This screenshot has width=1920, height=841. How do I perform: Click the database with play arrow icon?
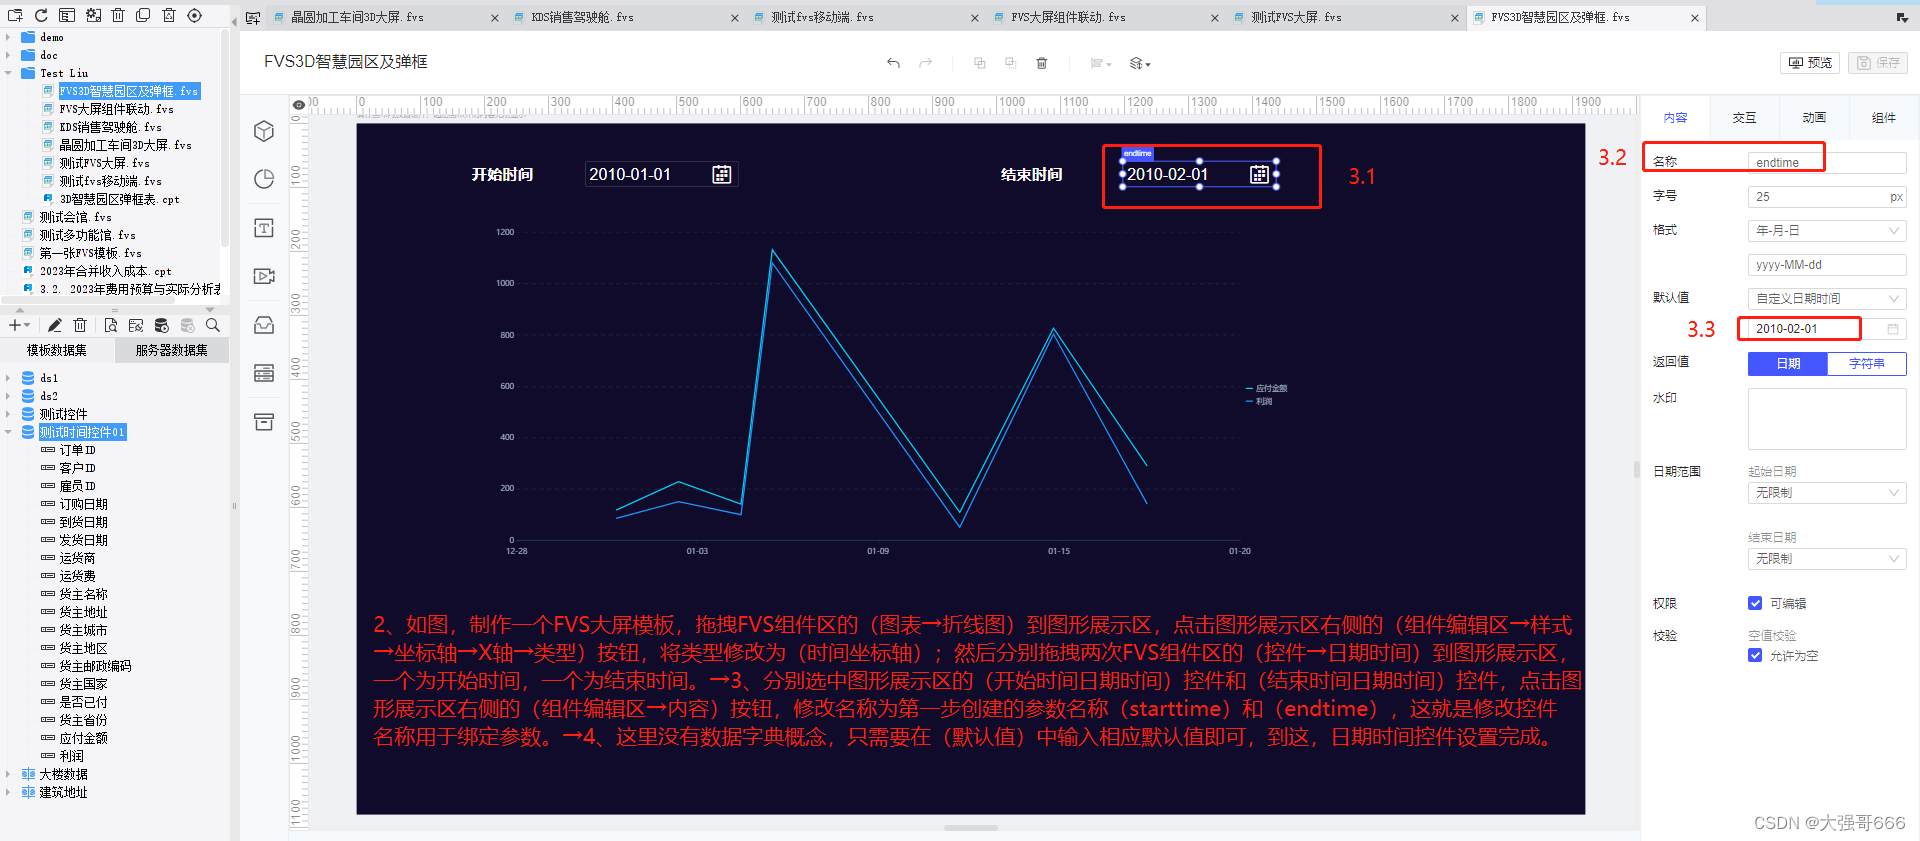162,325
